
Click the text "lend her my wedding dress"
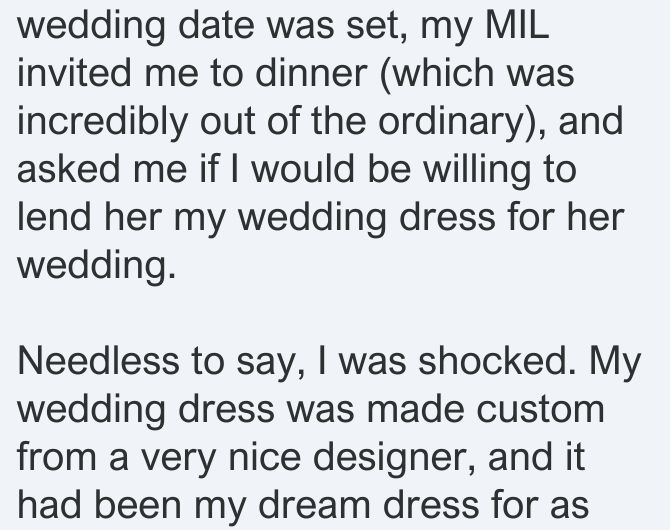256,218
